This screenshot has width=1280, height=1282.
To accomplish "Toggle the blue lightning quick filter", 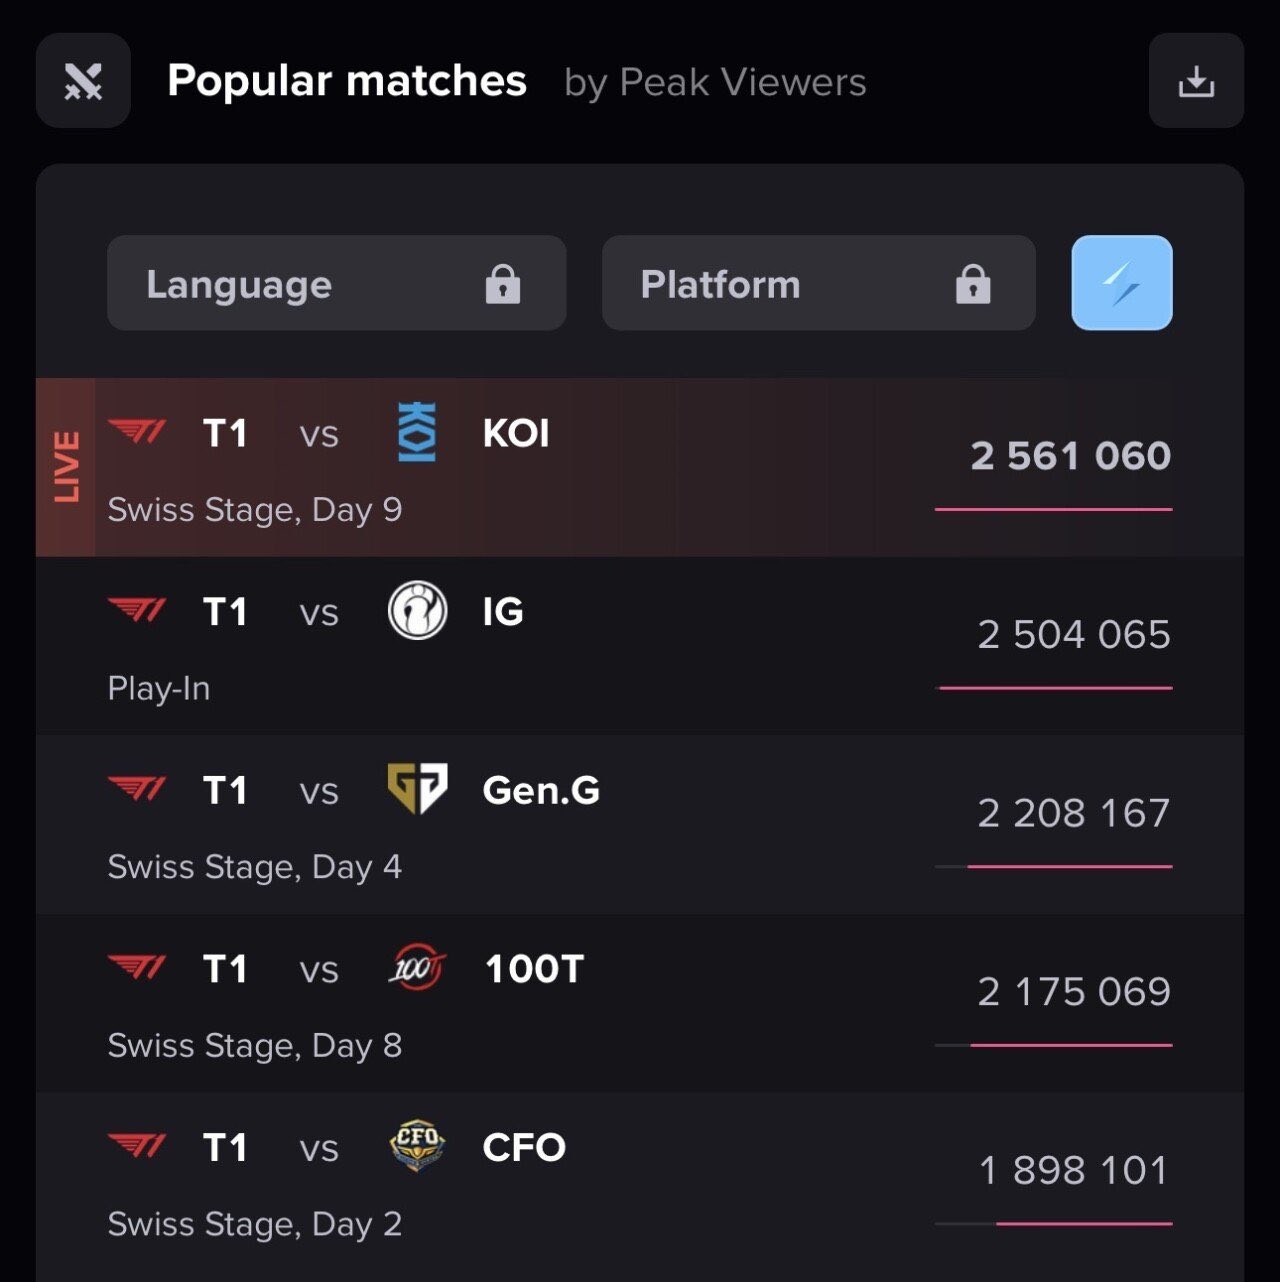I will pos(1121,283).
